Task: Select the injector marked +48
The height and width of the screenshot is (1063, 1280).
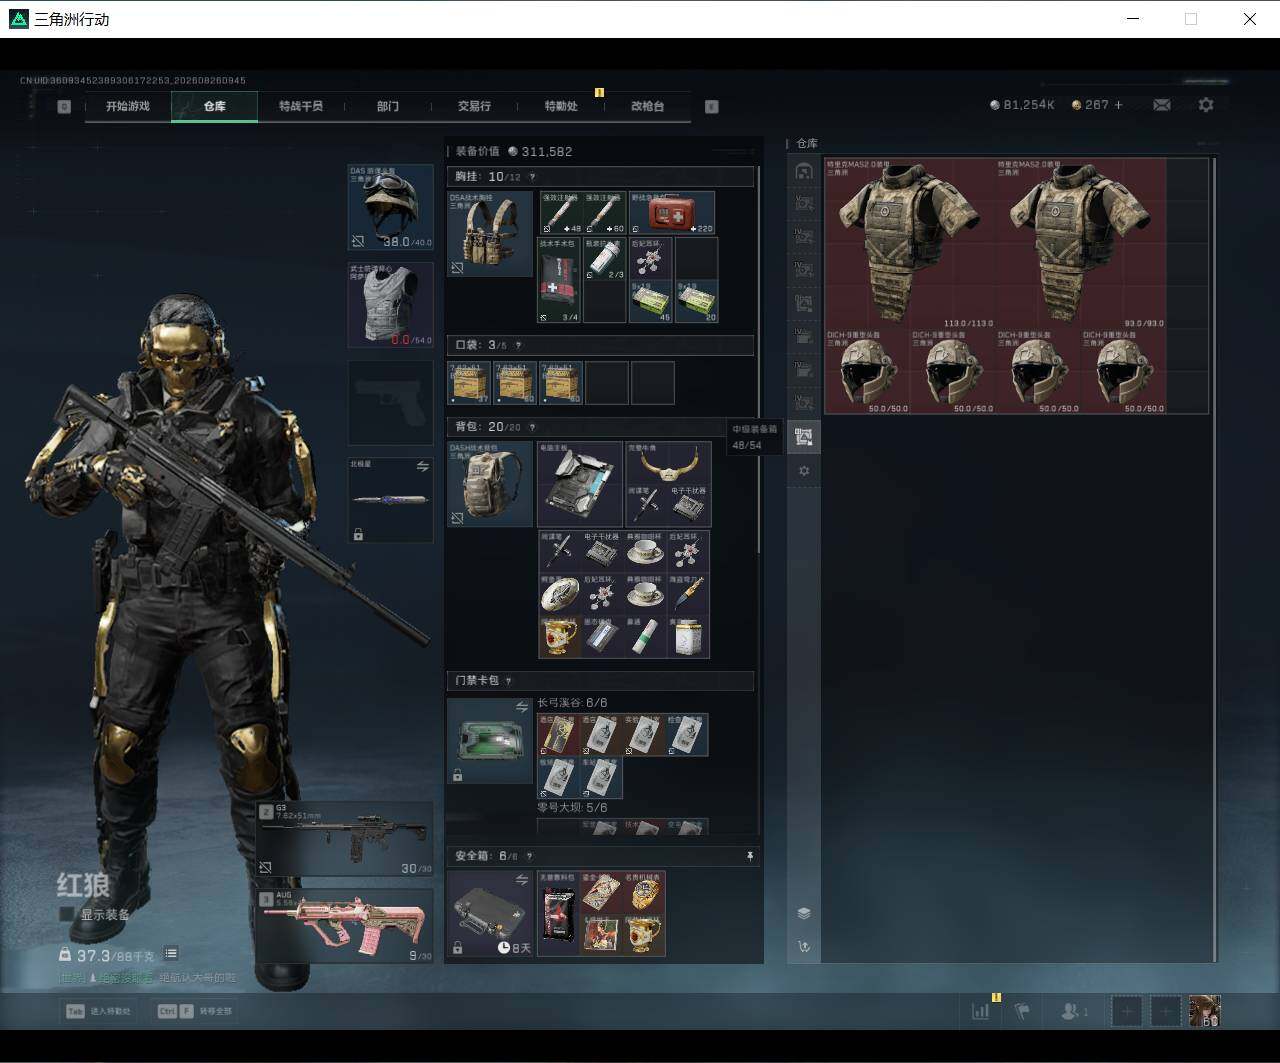Action: (x=561, y=213)
